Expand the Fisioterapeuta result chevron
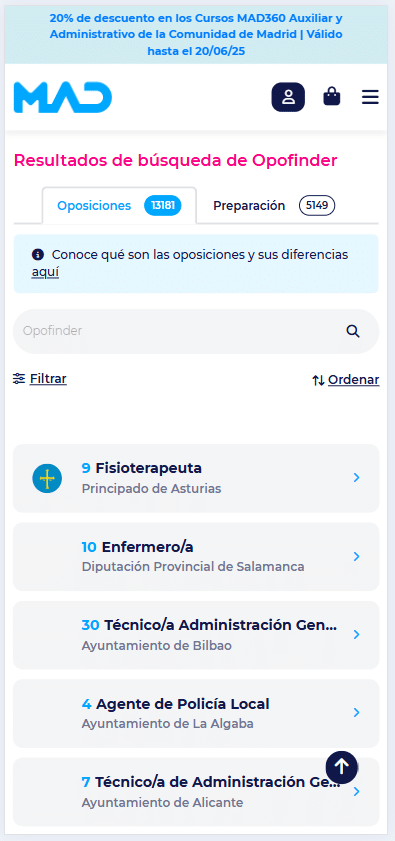This screenshot has height=841, width=395. pos(357,477)
